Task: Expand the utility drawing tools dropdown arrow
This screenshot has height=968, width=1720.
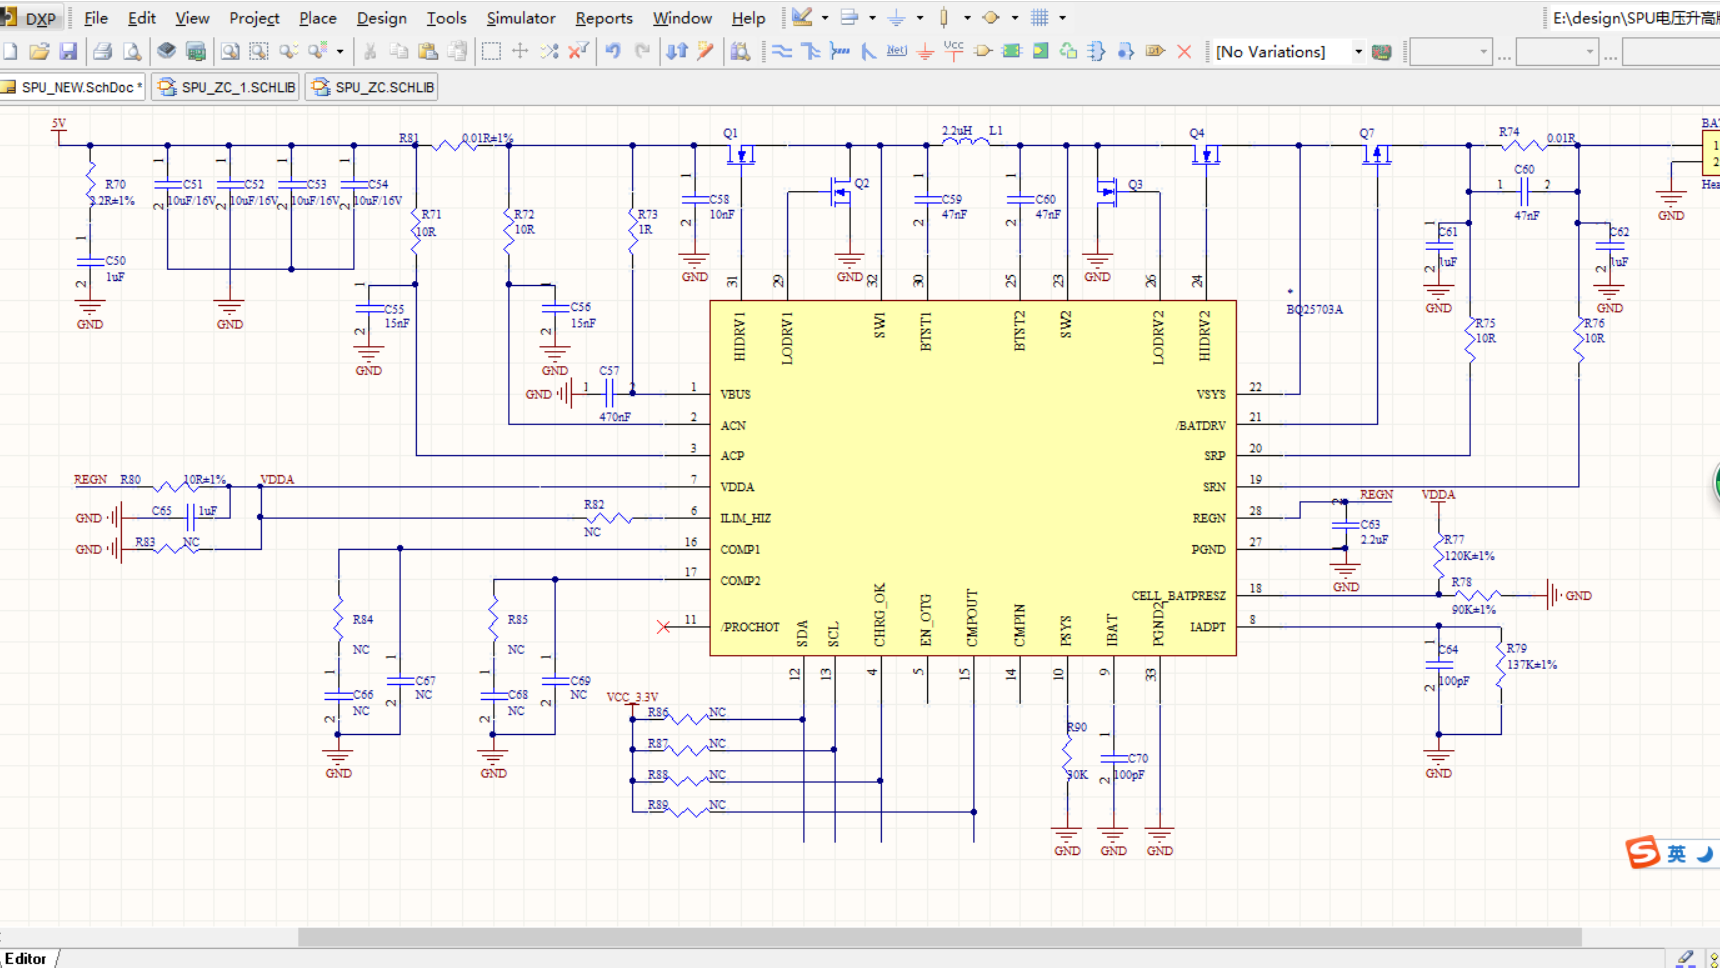Action: (825, 18)
